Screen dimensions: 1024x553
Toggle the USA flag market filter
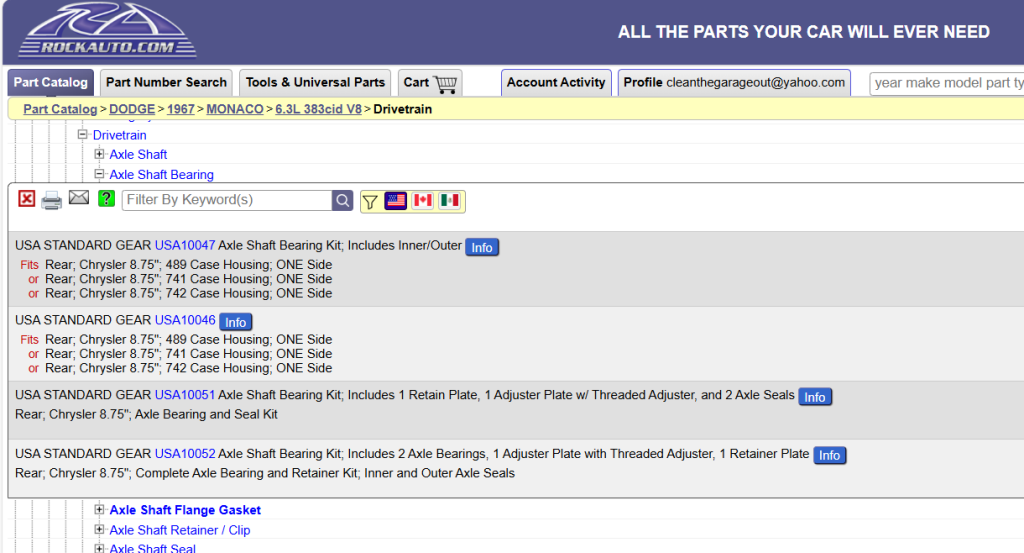(396, 200)
